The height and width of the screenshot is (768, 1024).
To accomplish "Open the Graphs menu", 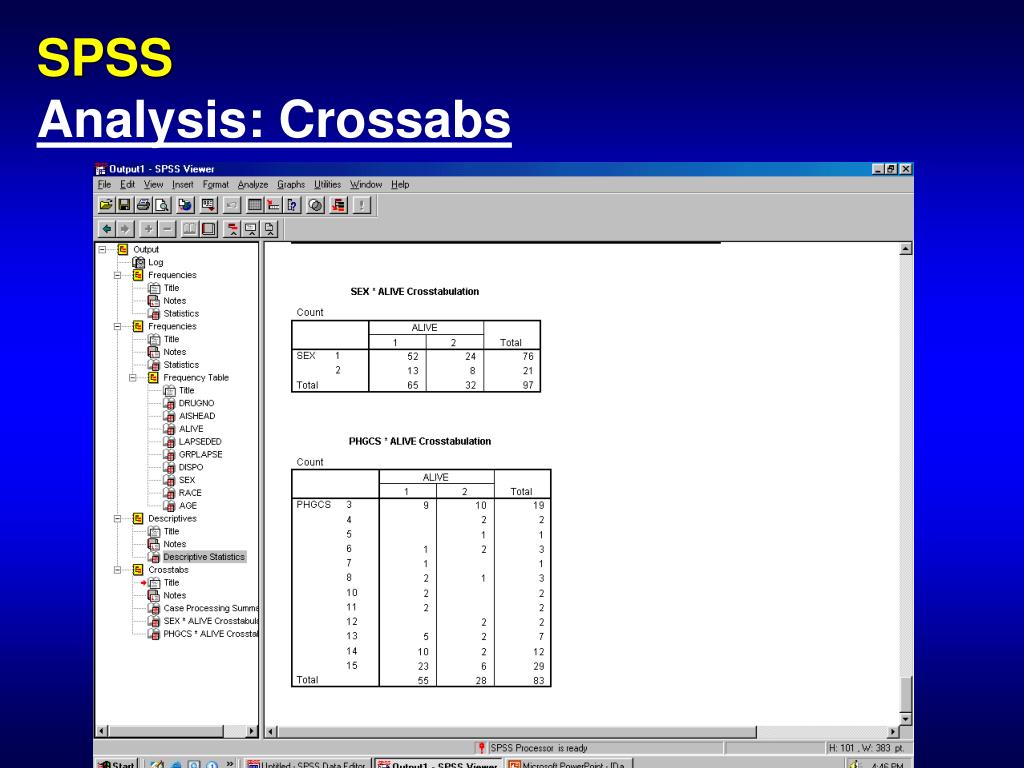I will [x=291, y=185].
